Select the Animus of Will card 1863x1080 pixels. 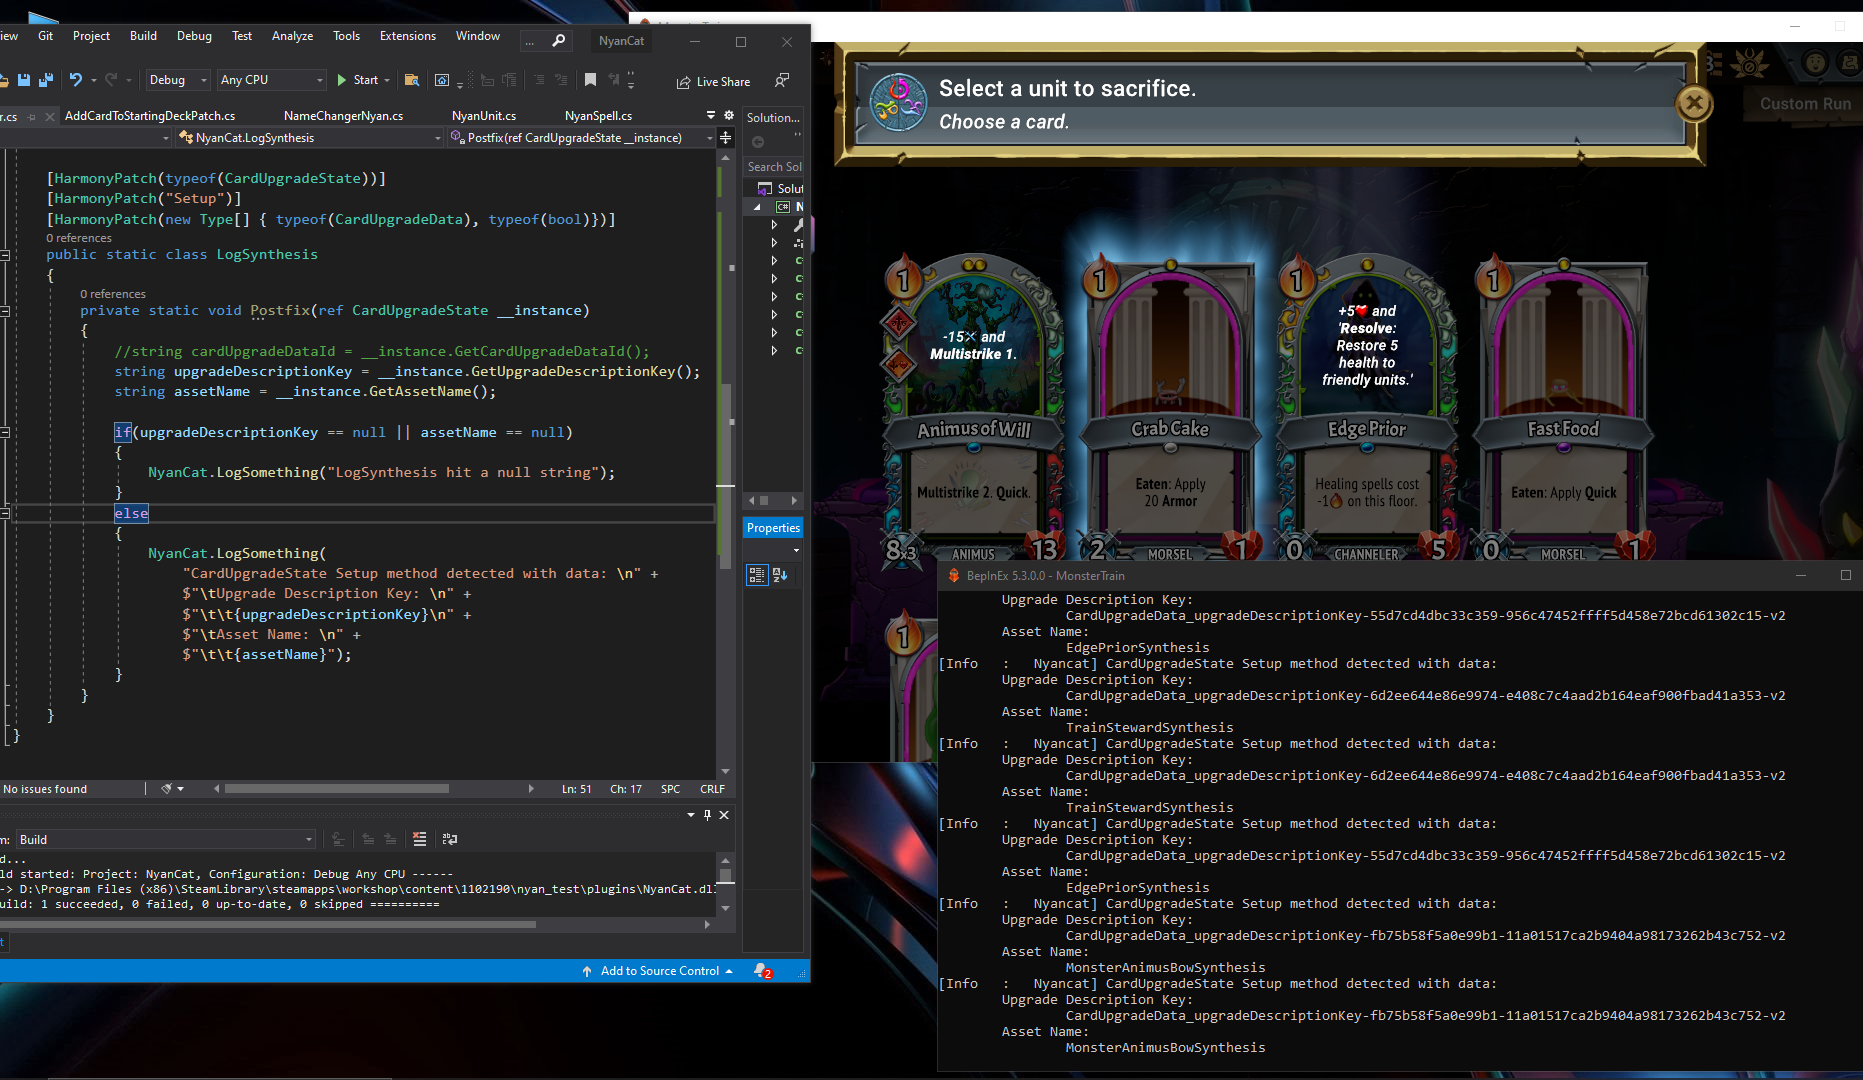(x=973, y=410)
